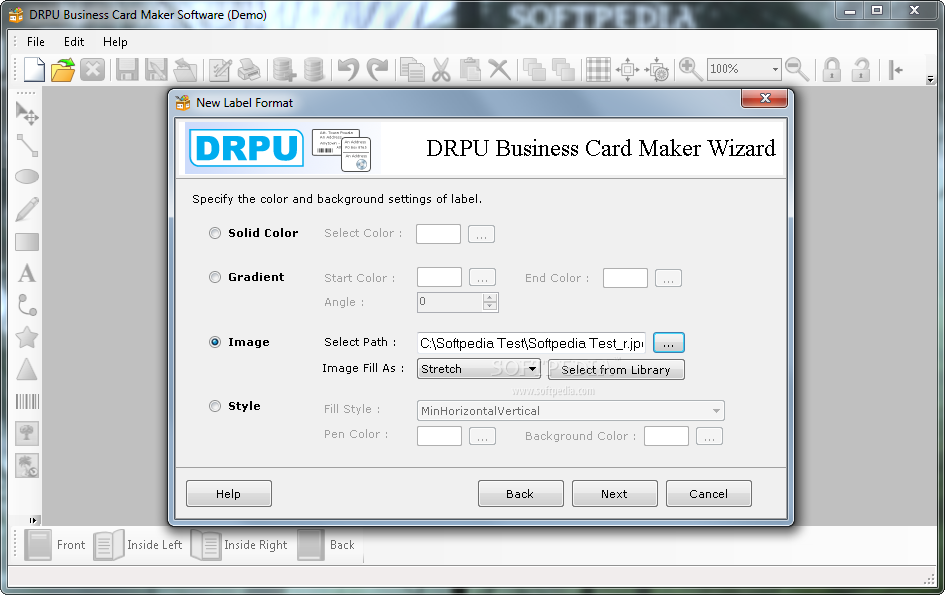Select the Star shape tool

pos(27,337)
